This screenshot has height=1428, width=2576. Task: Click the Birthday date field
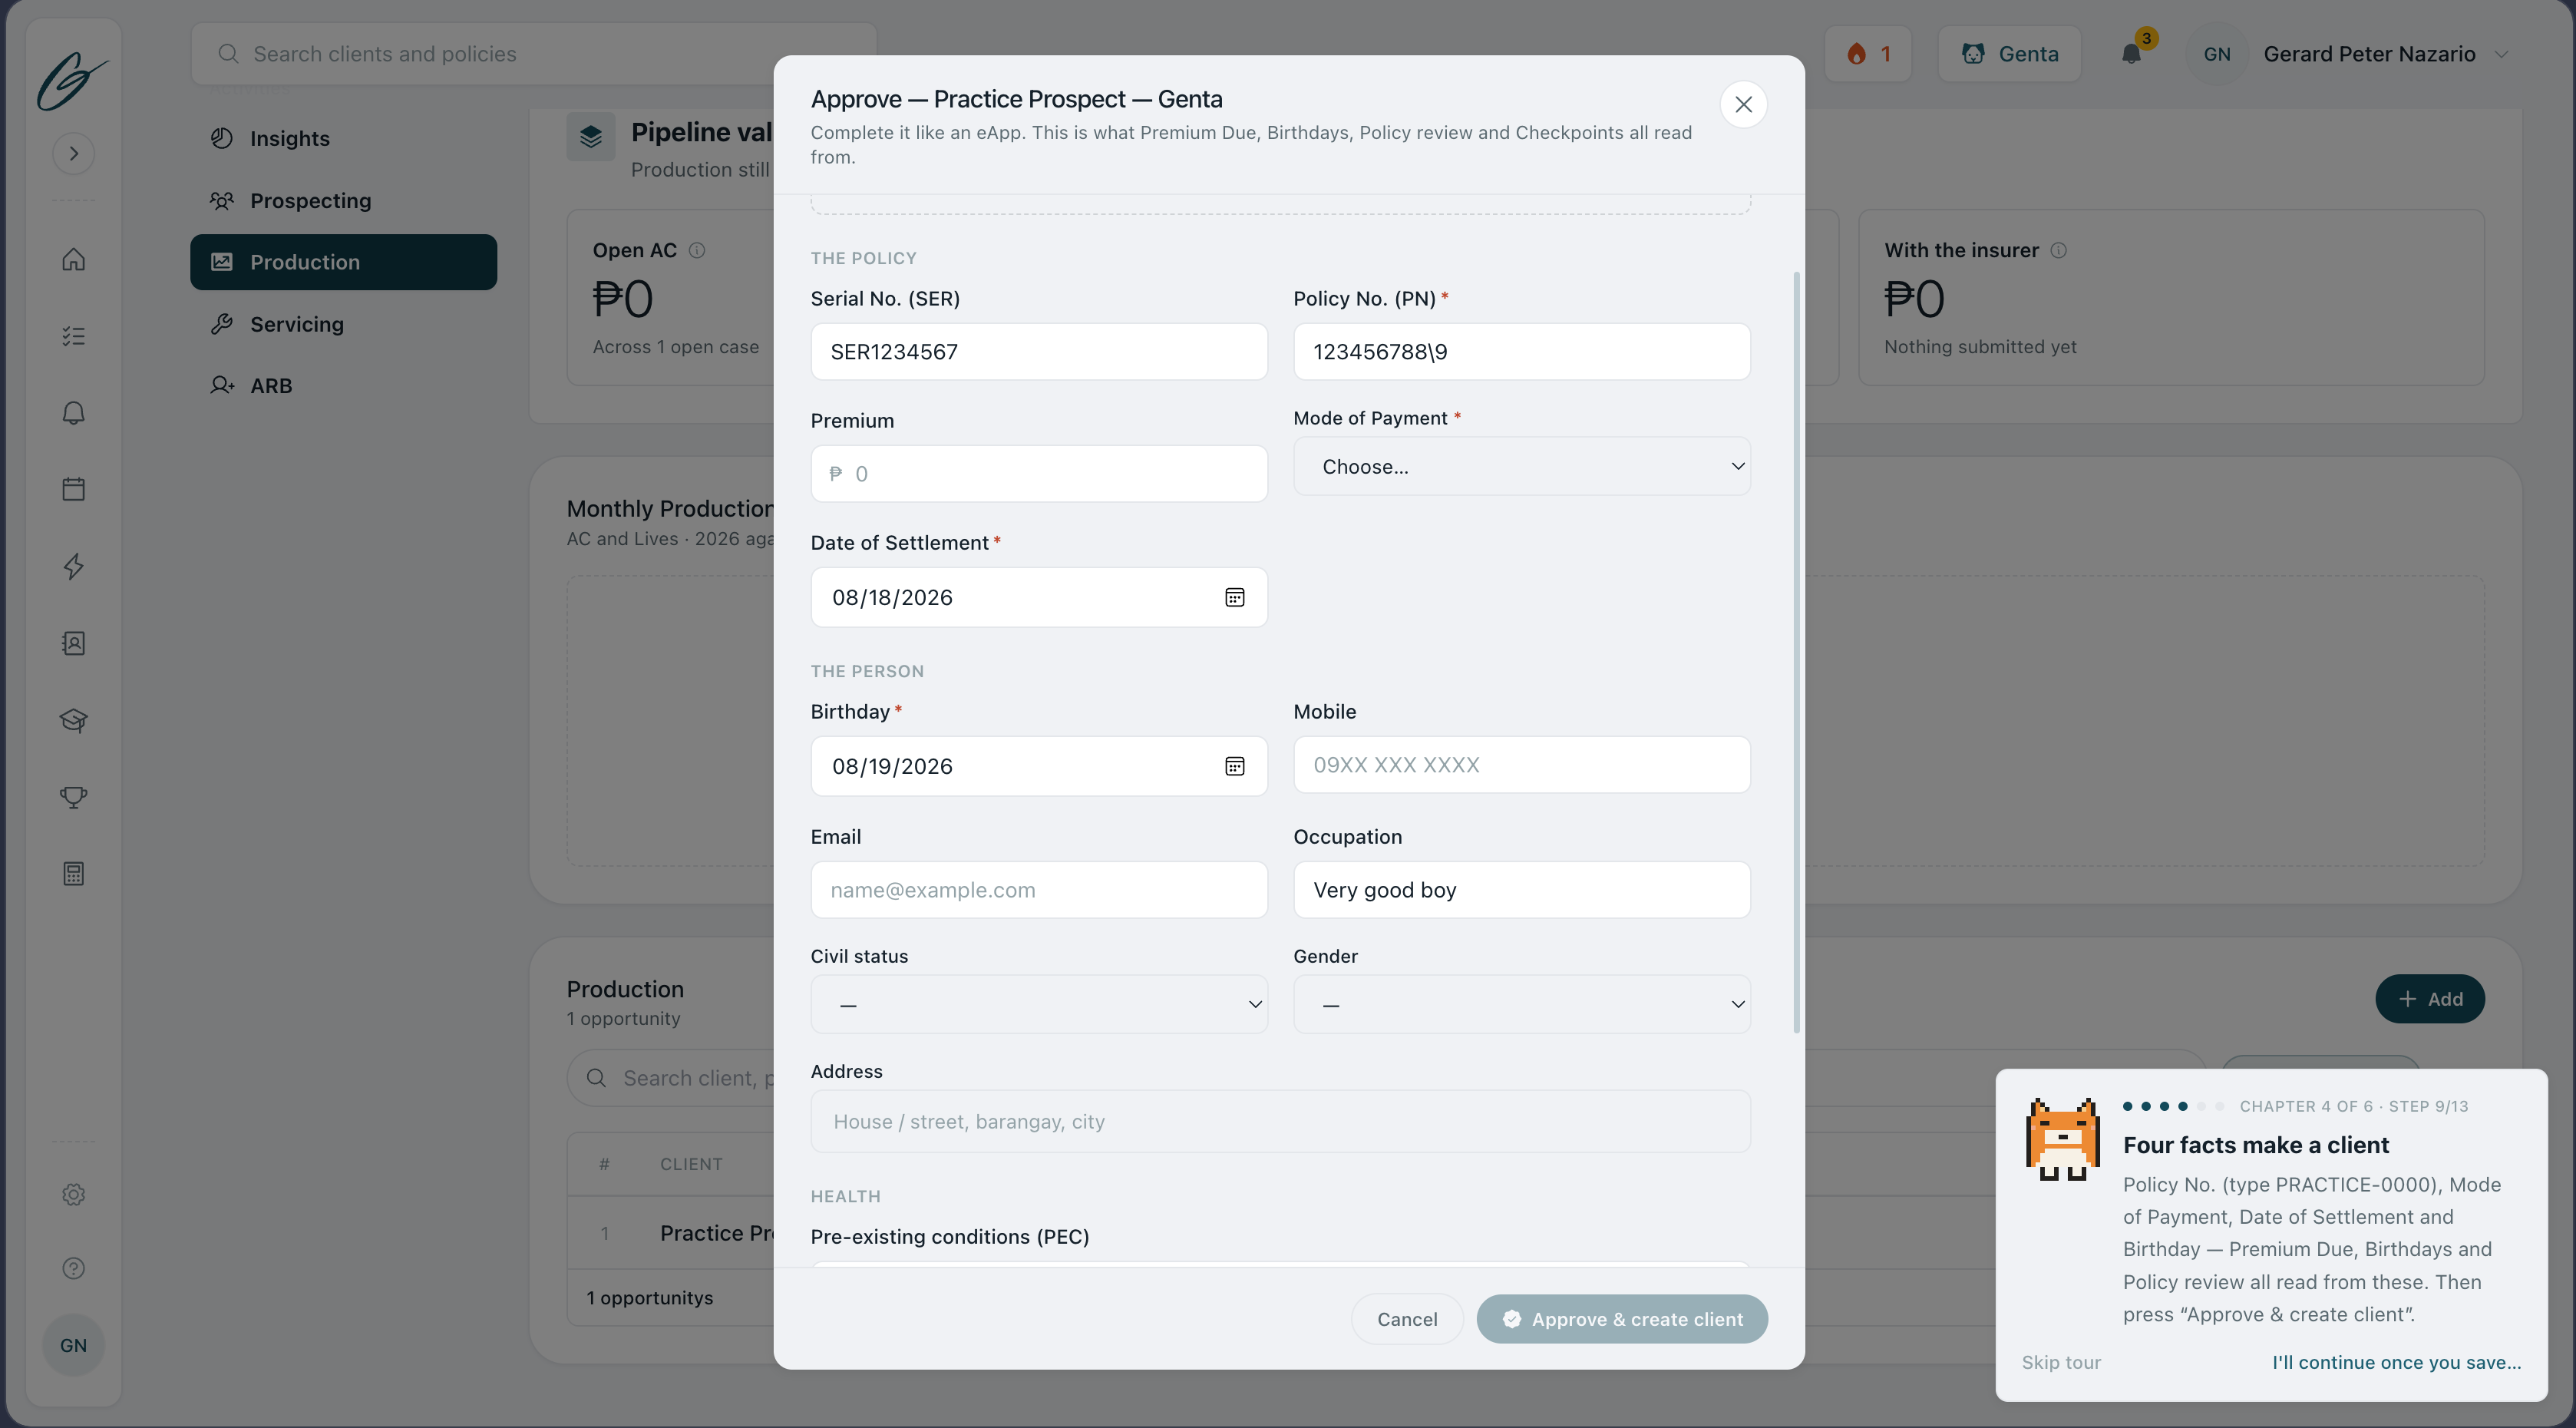pos(1039,767)
